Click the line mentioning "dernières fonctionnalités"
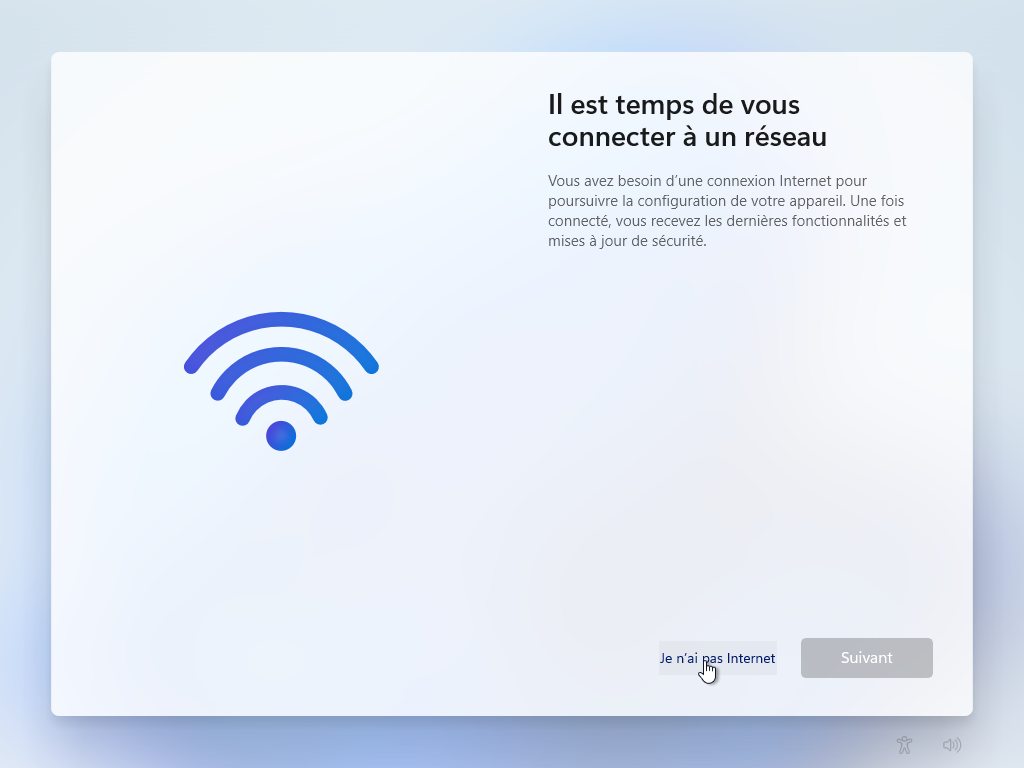The width and height of the screenshot is (1024, 768). (x=727, y=221)
